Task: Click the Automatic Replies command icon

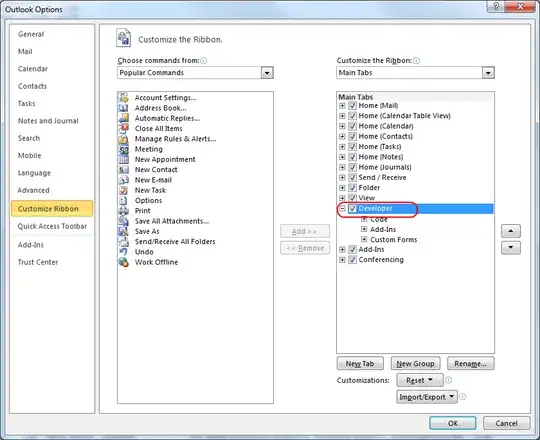Action: [x=124, y=118]
